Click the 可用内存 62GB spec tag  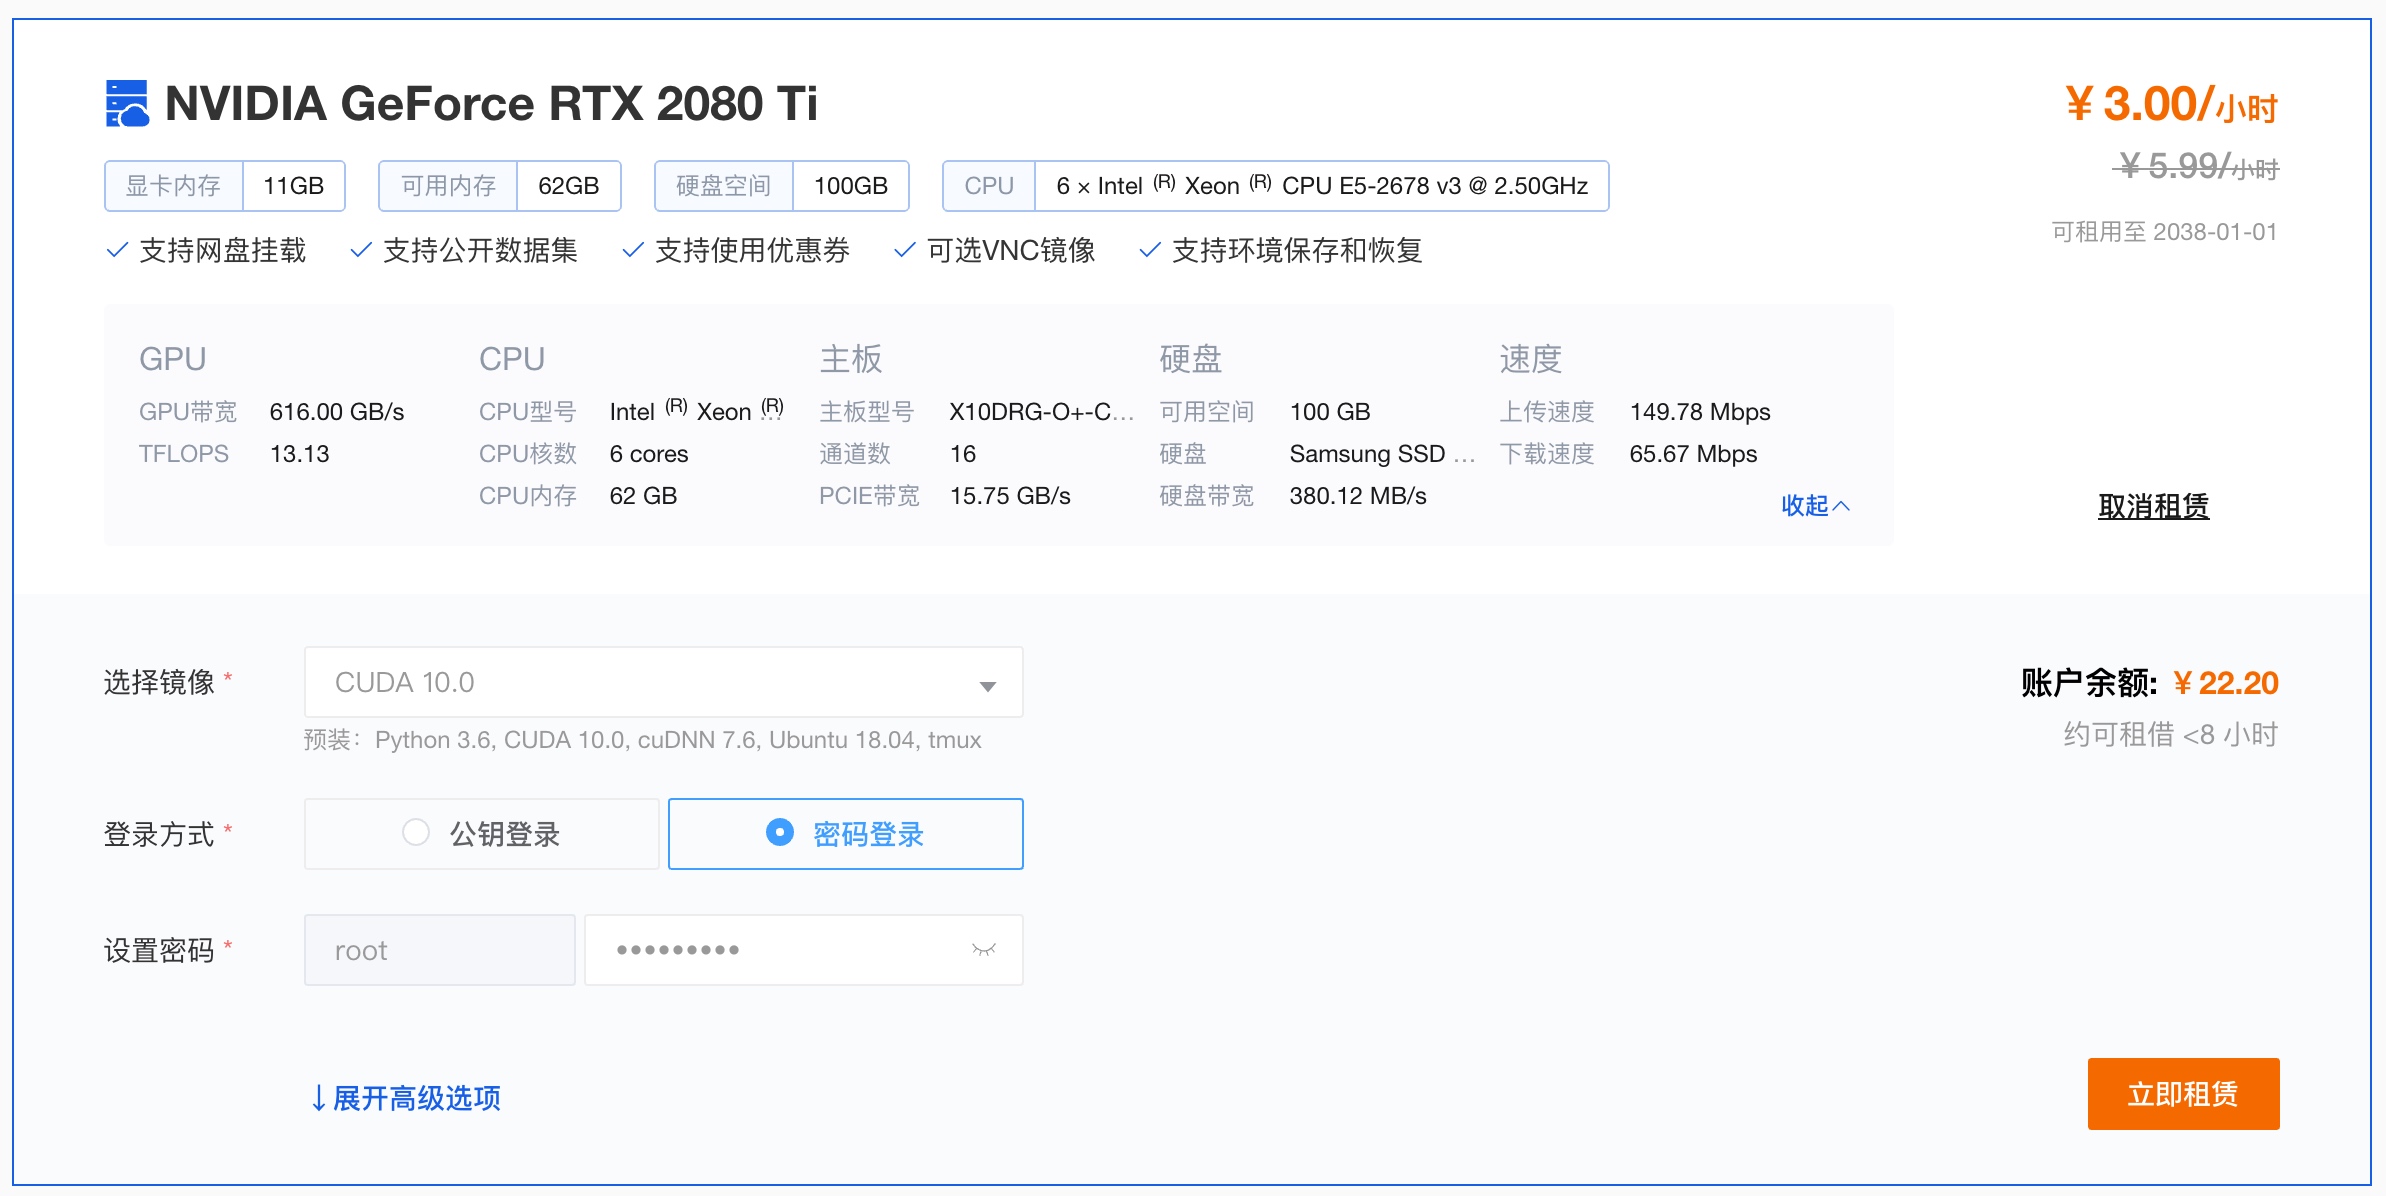pos(500,186)
